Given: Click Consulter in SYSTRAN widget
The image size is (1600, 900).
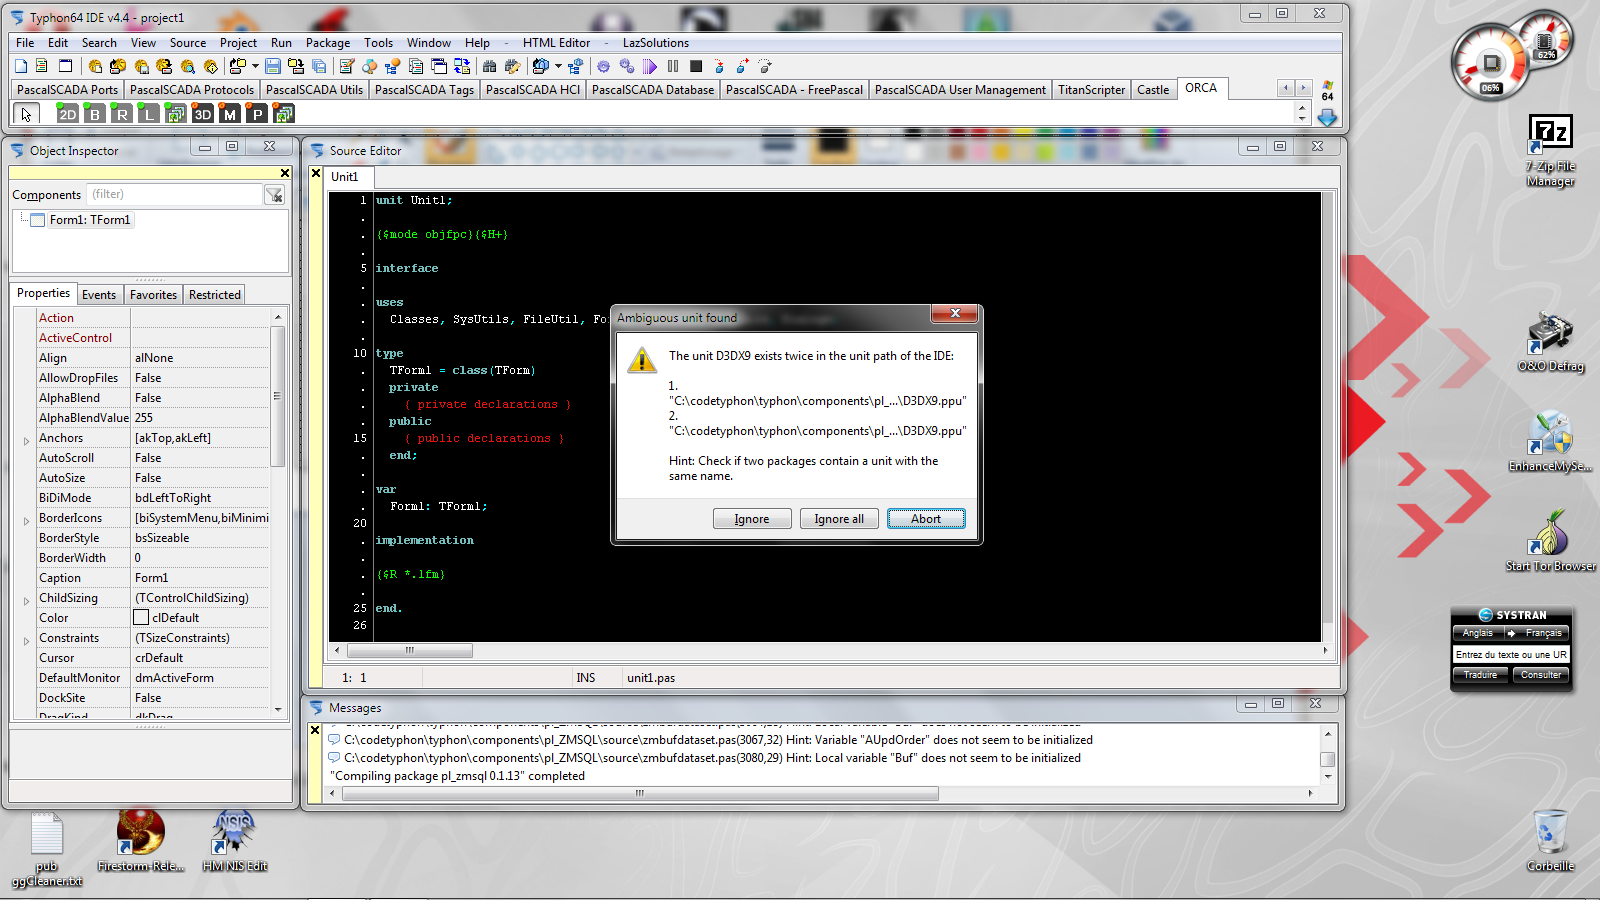Looking at the screenshot, I should click(1540, 675).
